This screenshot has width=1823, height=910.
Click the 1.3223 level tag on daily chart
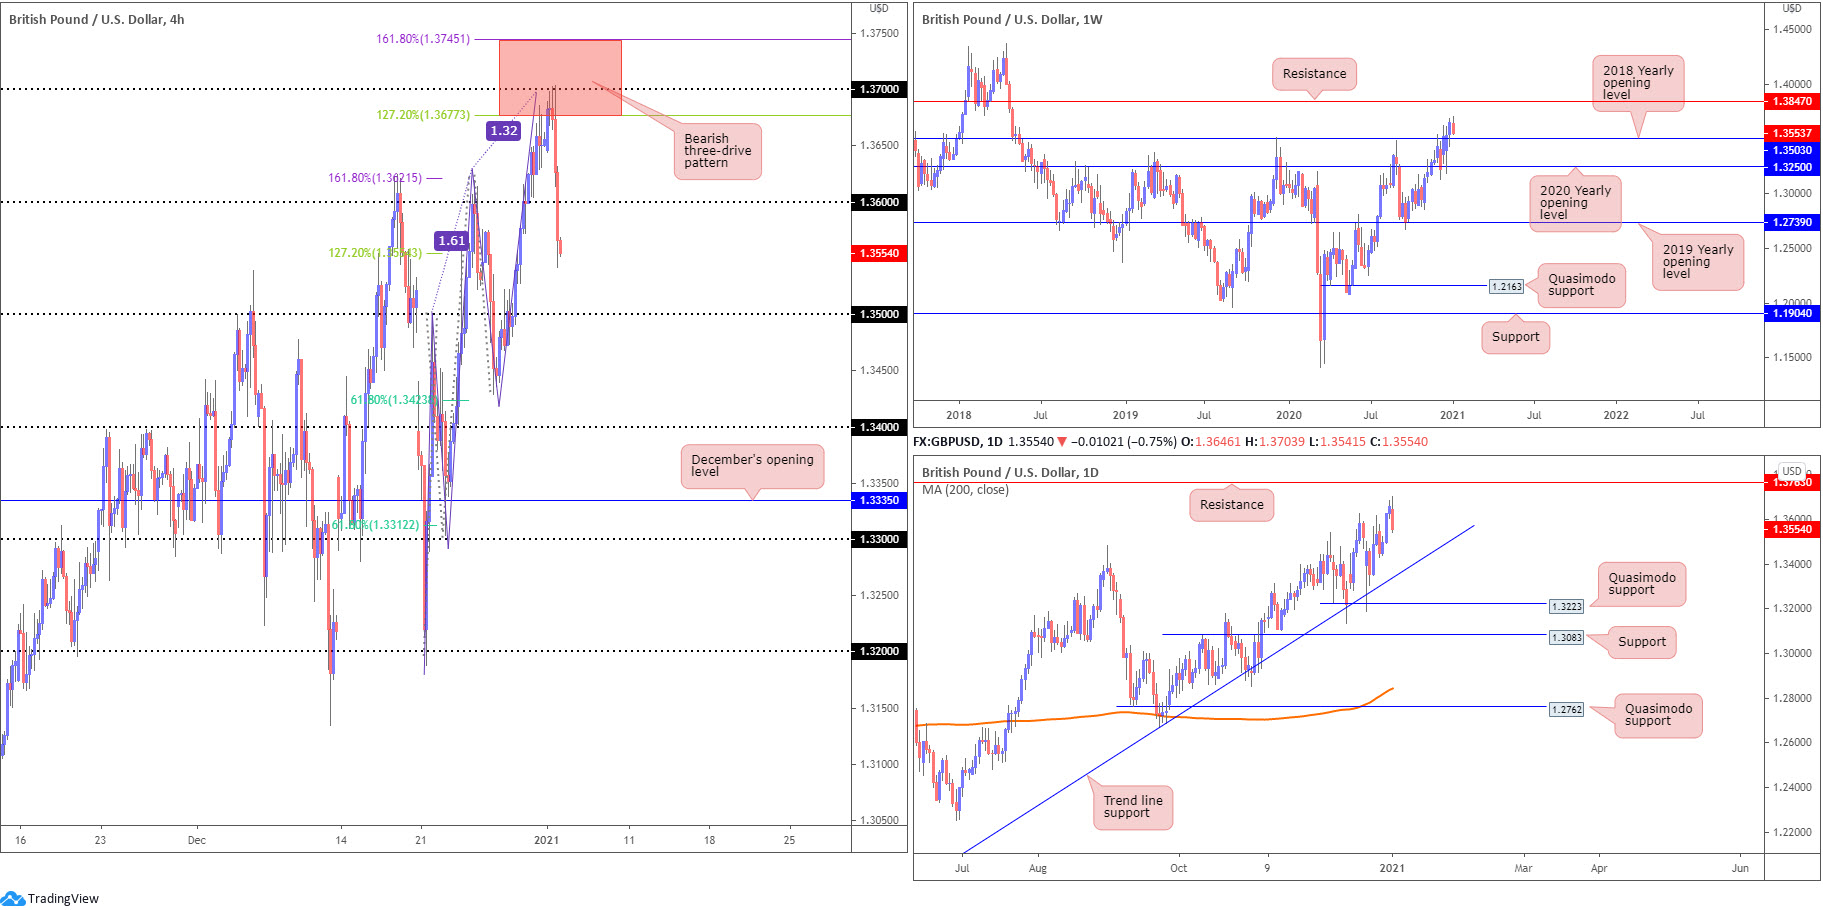point(1567,606)
